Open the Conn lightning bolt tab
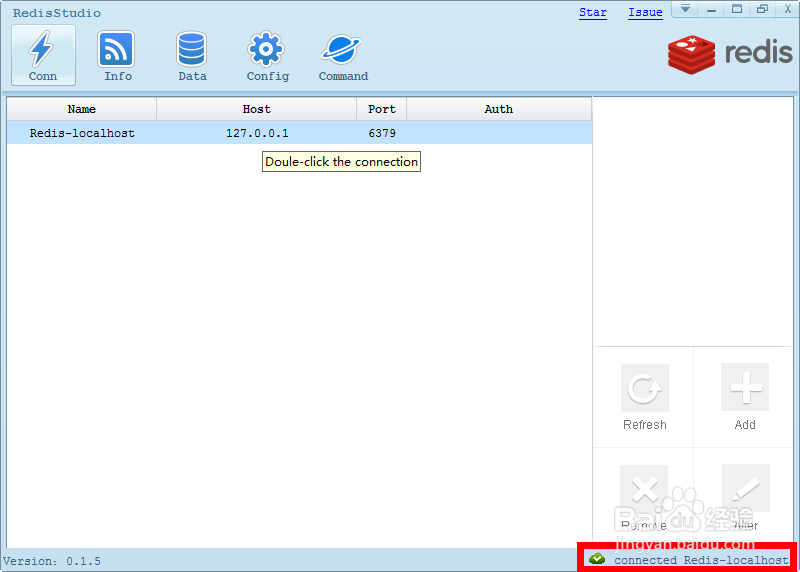 click(x=43, y=55)
